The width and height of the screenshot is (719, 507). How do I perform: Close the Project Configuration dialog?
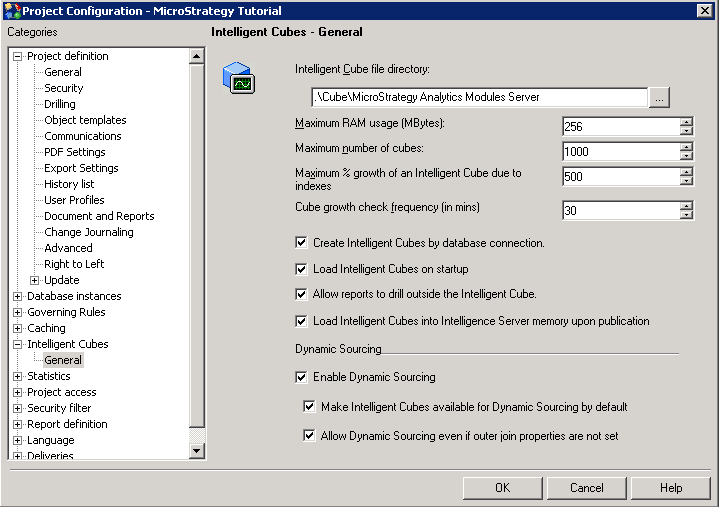tap(704, 10)
